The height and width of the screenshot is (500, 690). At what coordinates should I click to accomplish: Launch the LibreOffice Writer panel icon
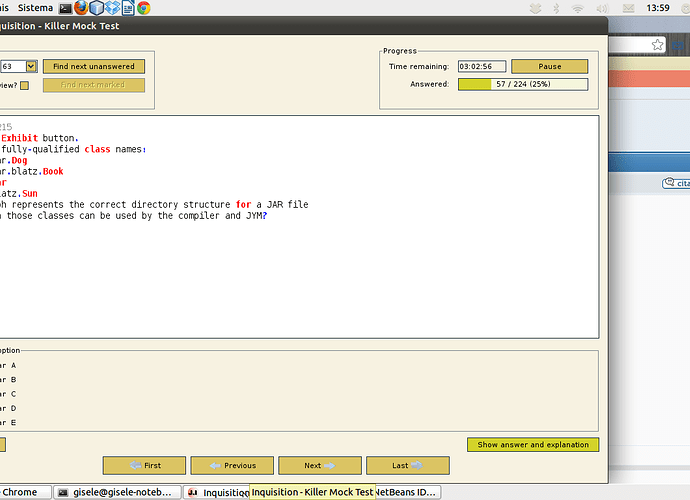coord(128,7)
